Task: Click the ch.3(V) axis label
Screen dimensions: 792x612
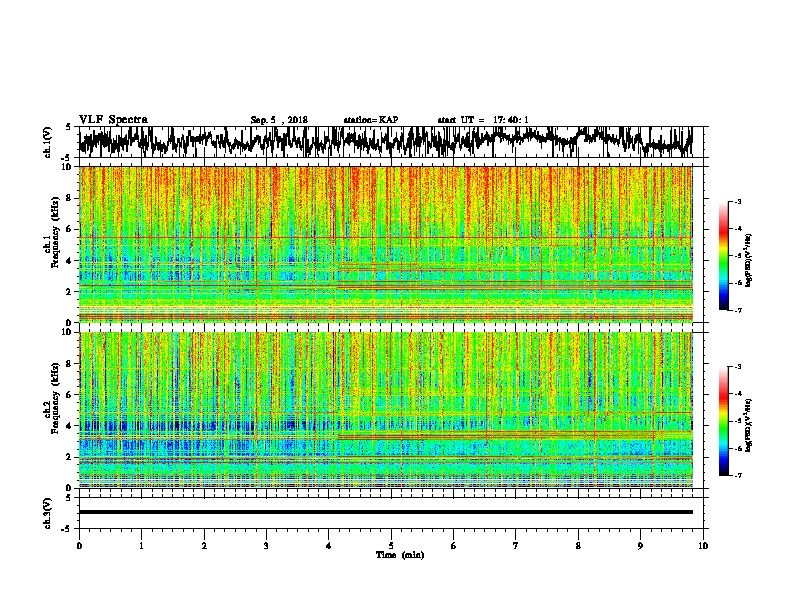Action: (x=47, y=513)
